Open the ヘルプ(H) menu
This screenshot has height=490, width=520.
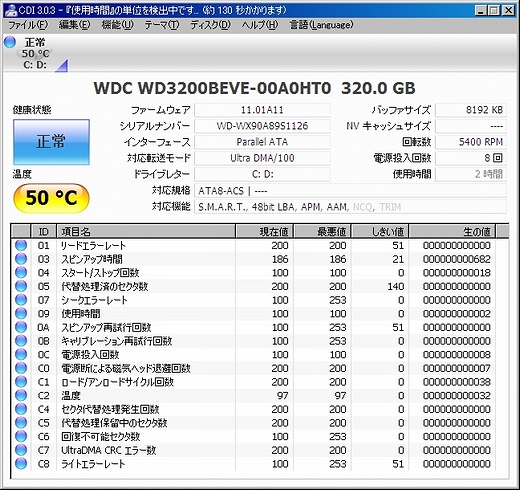tap(260, 25)
